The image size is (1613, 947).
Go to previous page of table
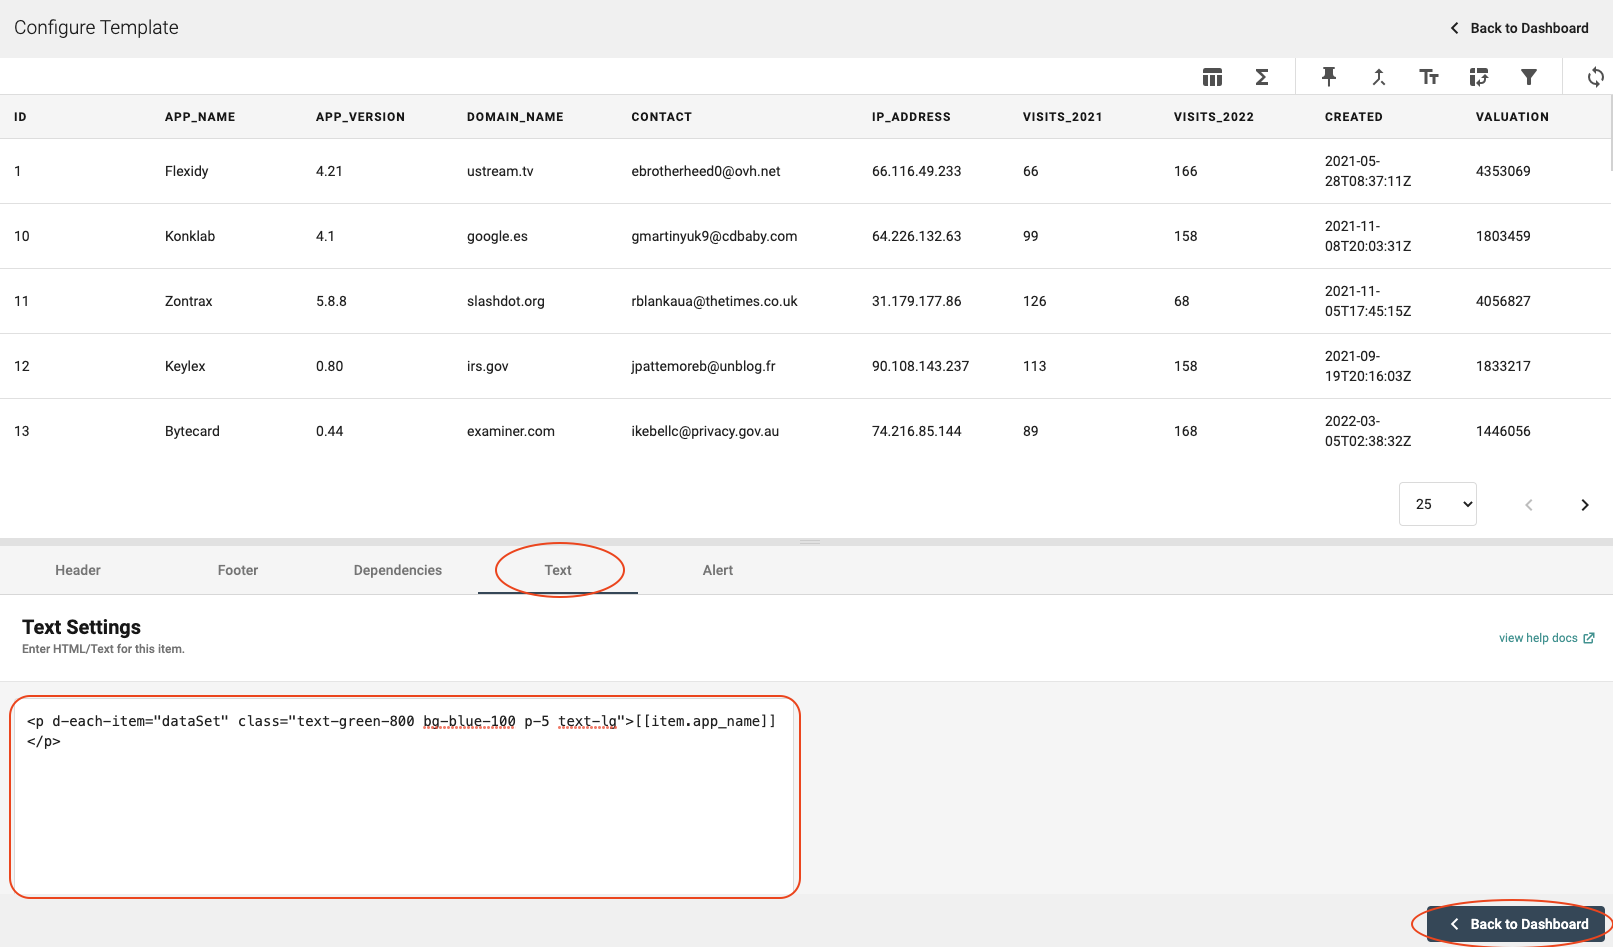1528,505
